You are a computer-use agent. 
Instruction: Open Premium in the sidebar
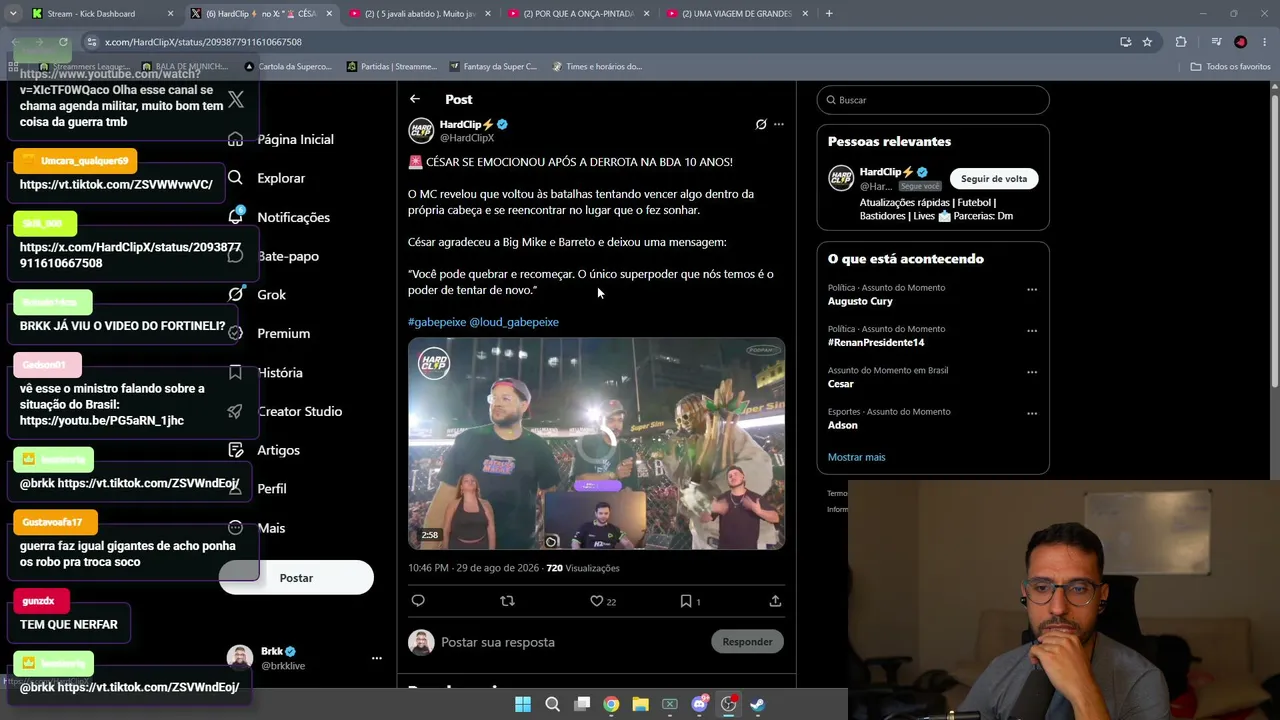[x=283, y=333]
